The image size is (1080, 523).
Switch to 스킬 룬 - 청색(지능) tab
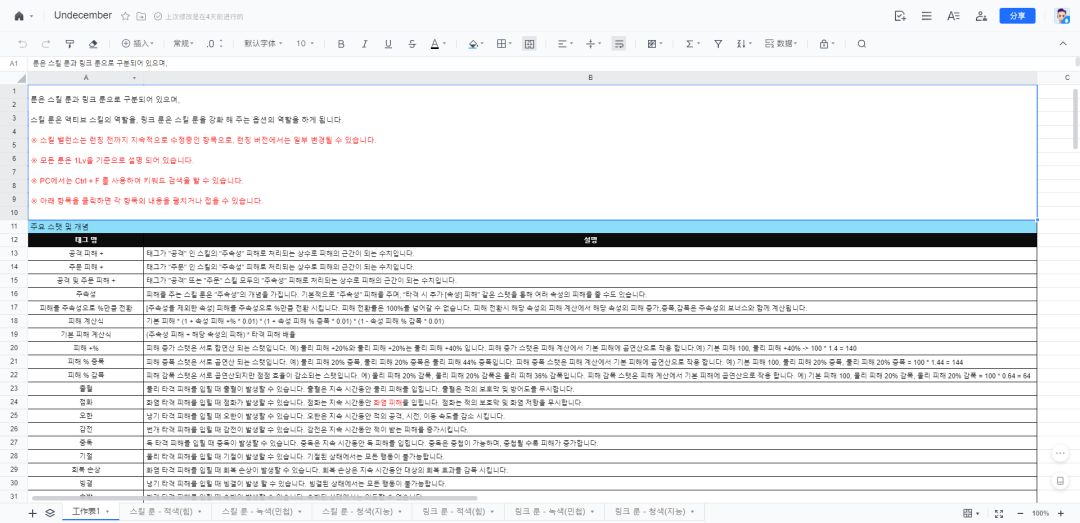[360, 512]
